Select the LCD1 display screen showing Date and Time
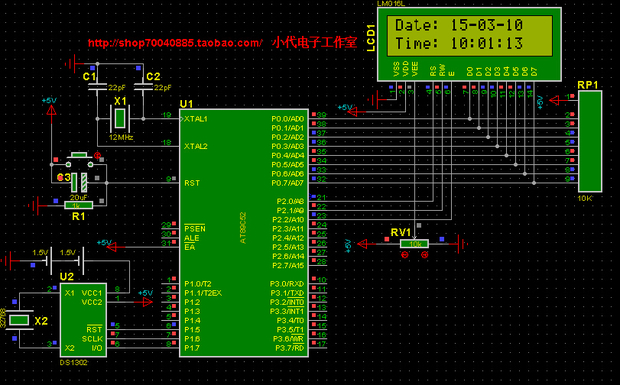Viewport: 620px width, 385px height. 469,36
